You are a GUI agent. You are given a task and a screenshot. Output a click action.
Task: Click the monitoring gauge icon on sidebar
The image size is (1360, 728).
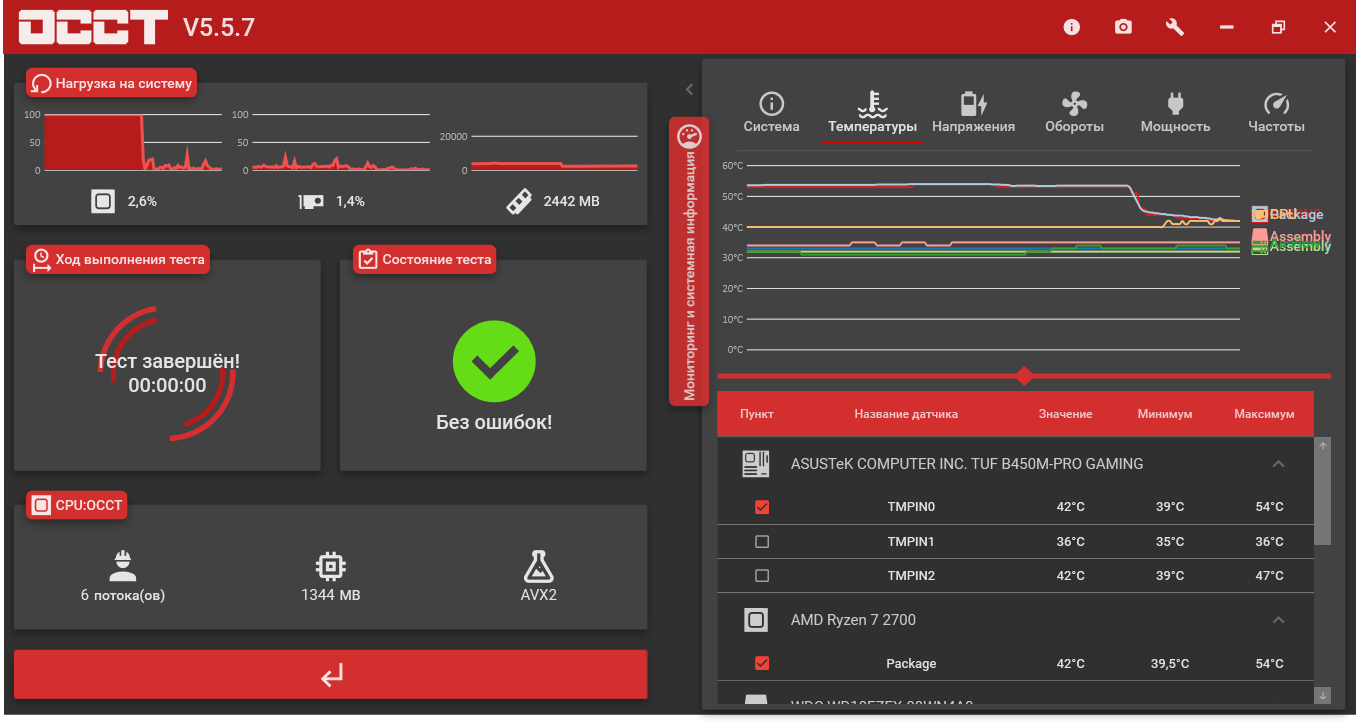[x=689, y=136]
